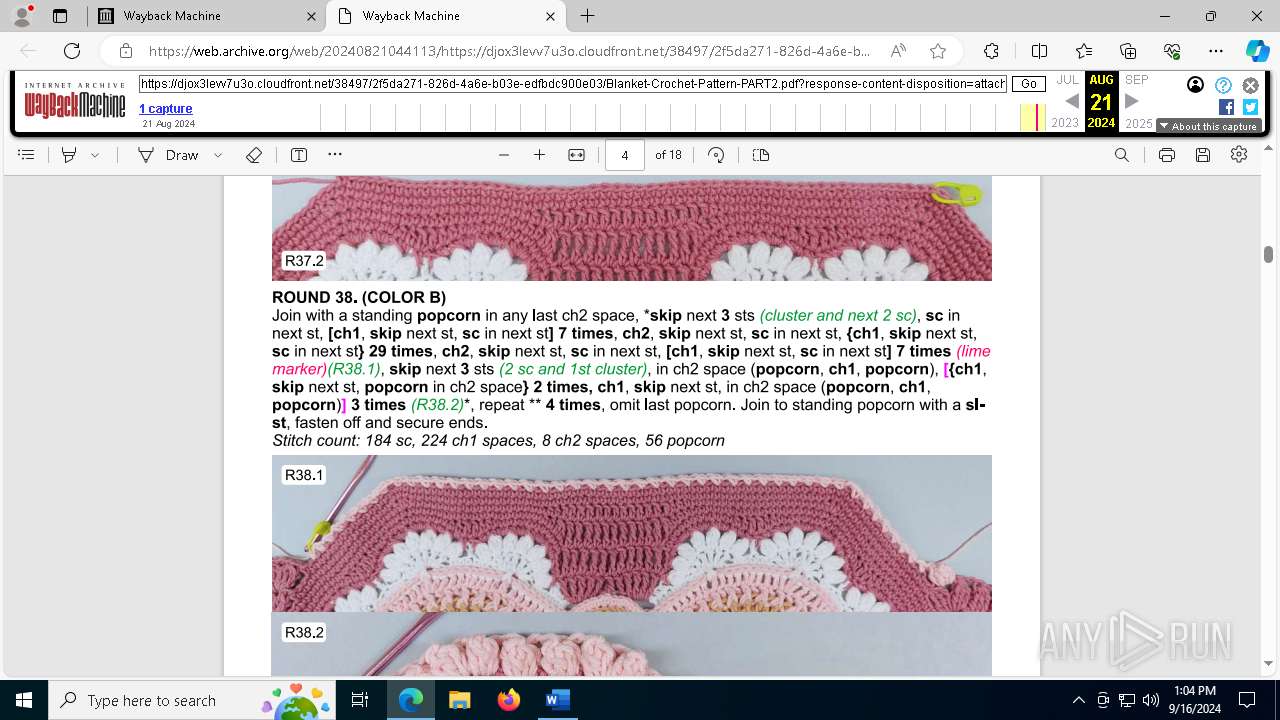Print the PDF document
The image size is (1280, 720).
click(1167, 155)
